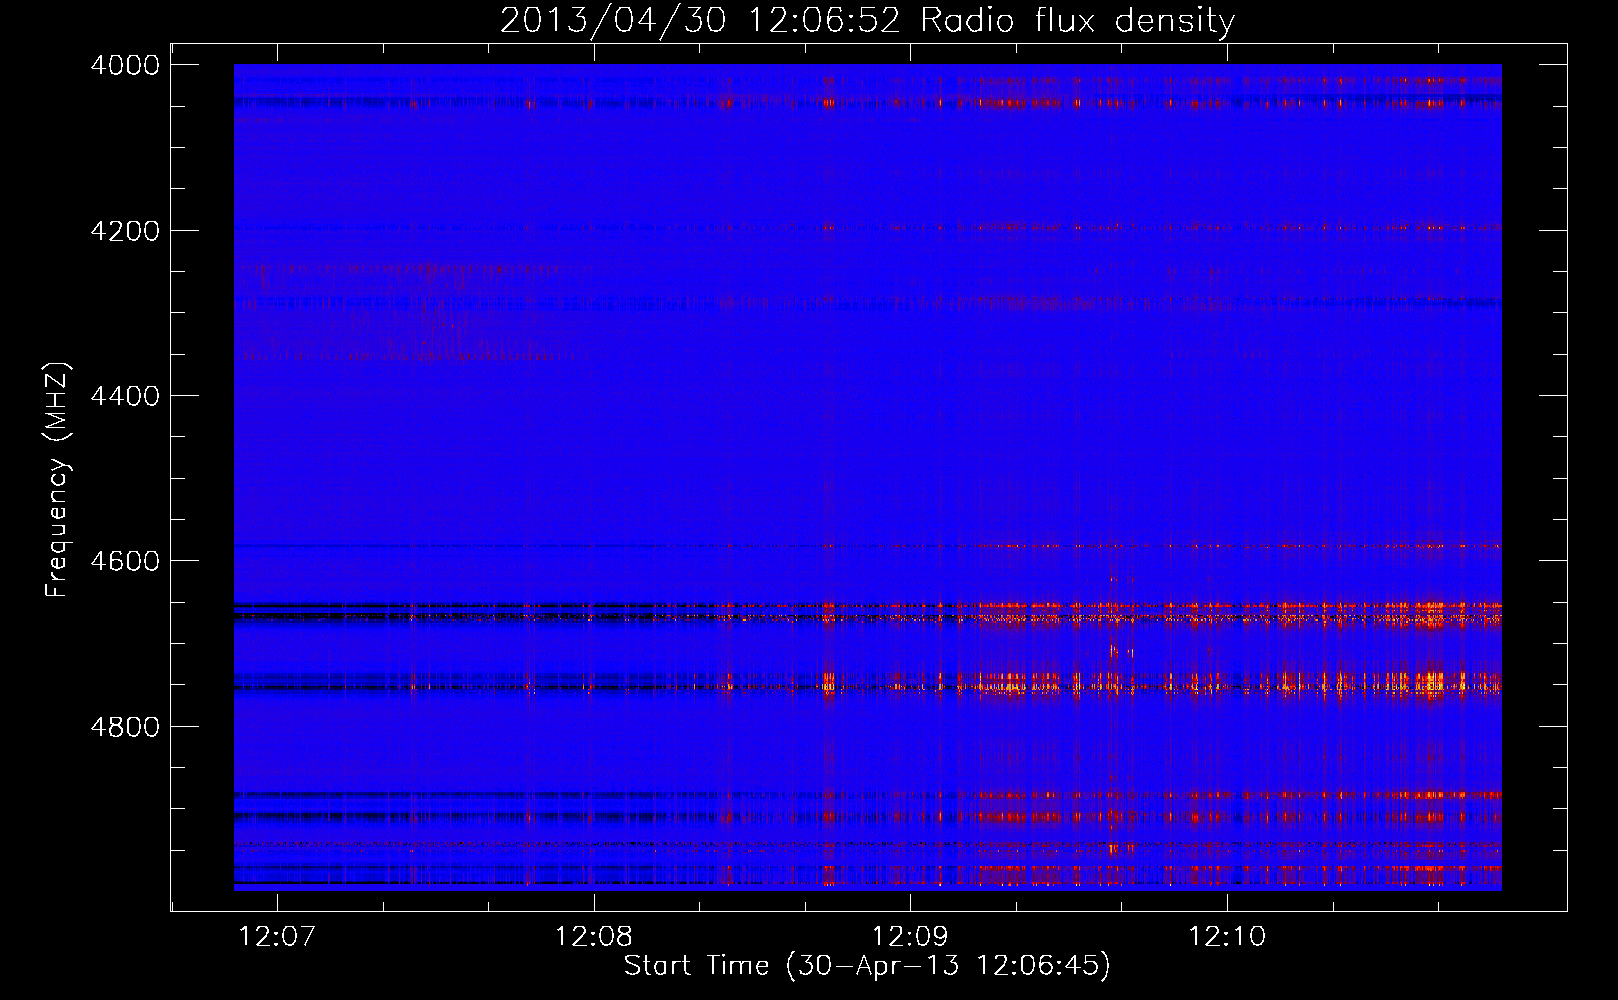
Task: Click the 4800 frequency axis label
Action: 125,727
